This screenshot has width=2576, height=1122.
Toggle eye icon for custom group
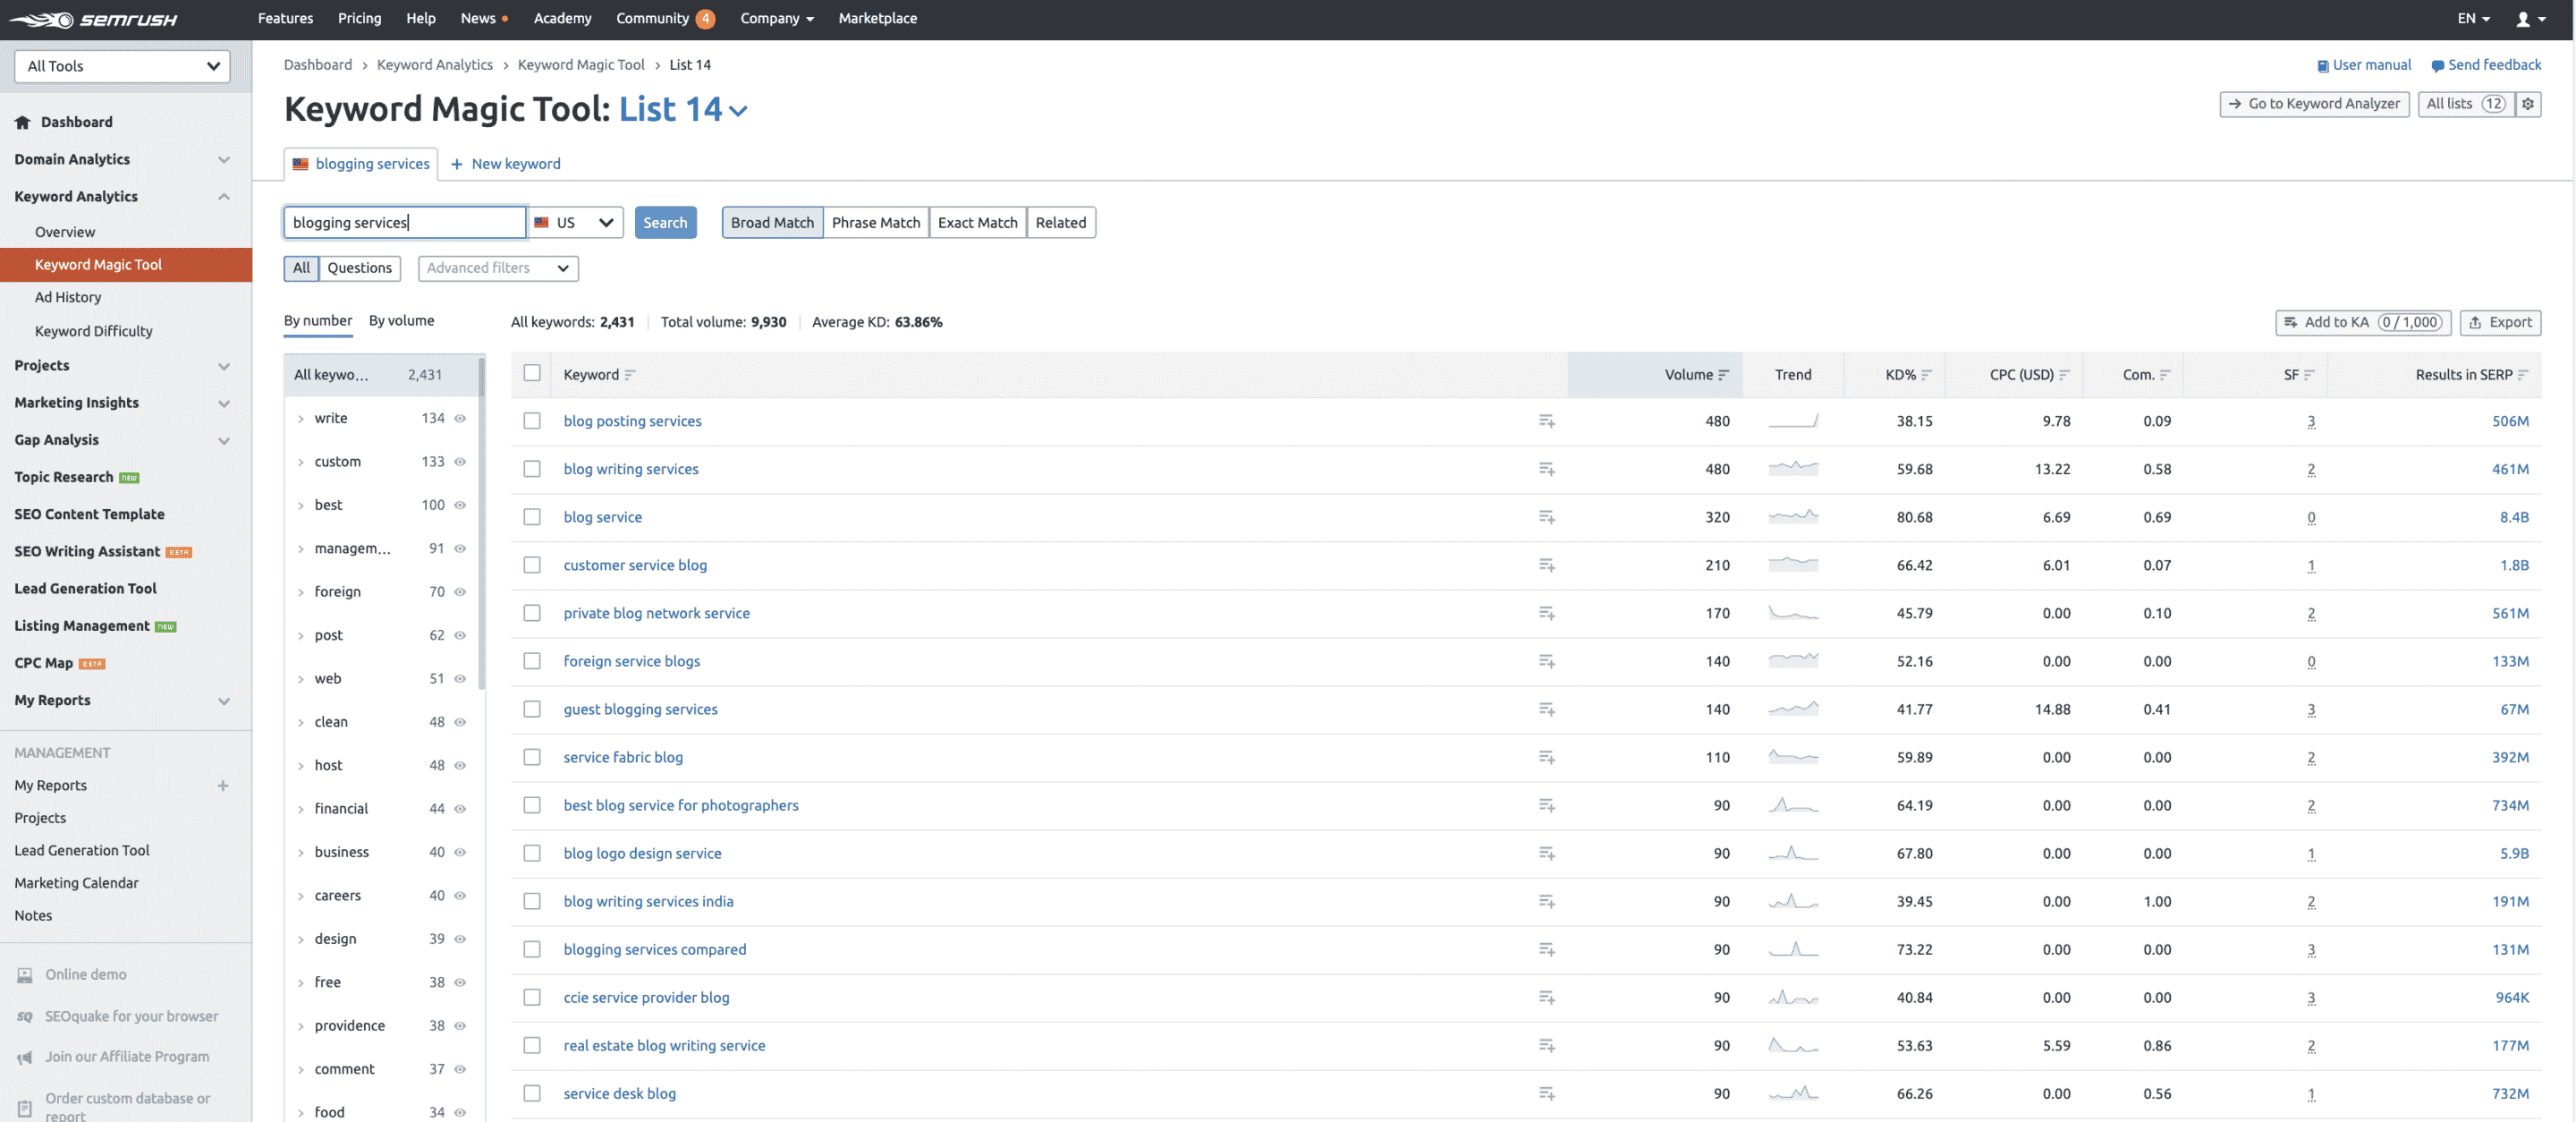coord(460,462)
